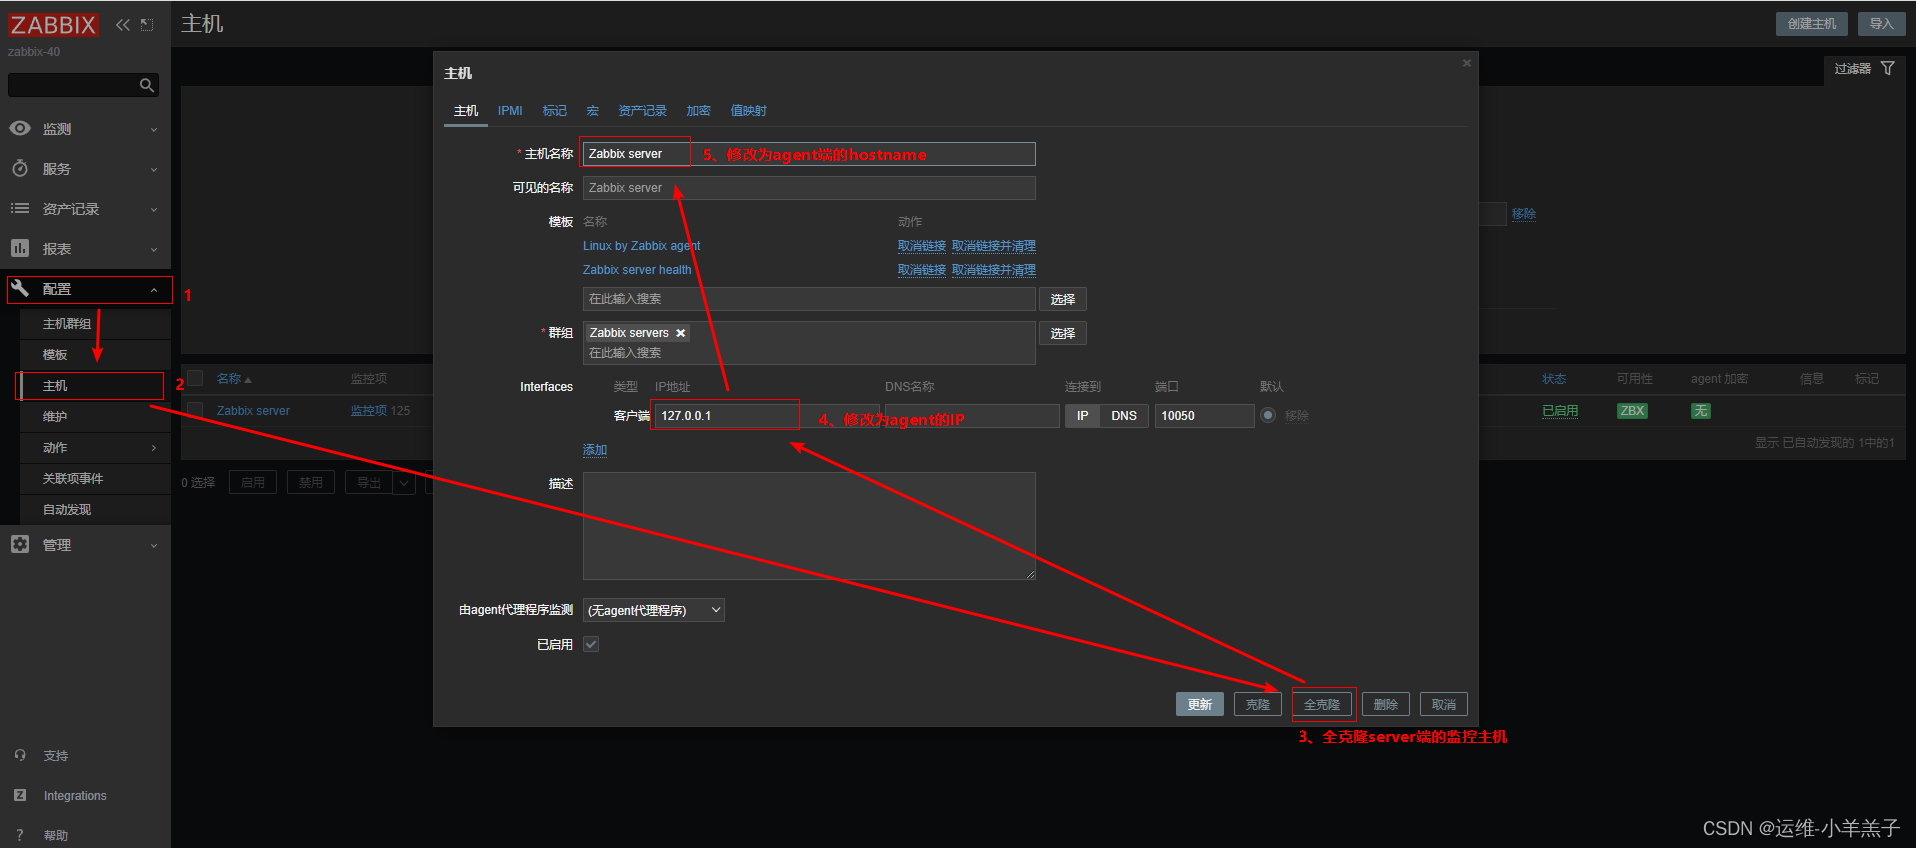Click the 添加 interface link
This screenshot has height=848, width=1916.
point(595,450)
